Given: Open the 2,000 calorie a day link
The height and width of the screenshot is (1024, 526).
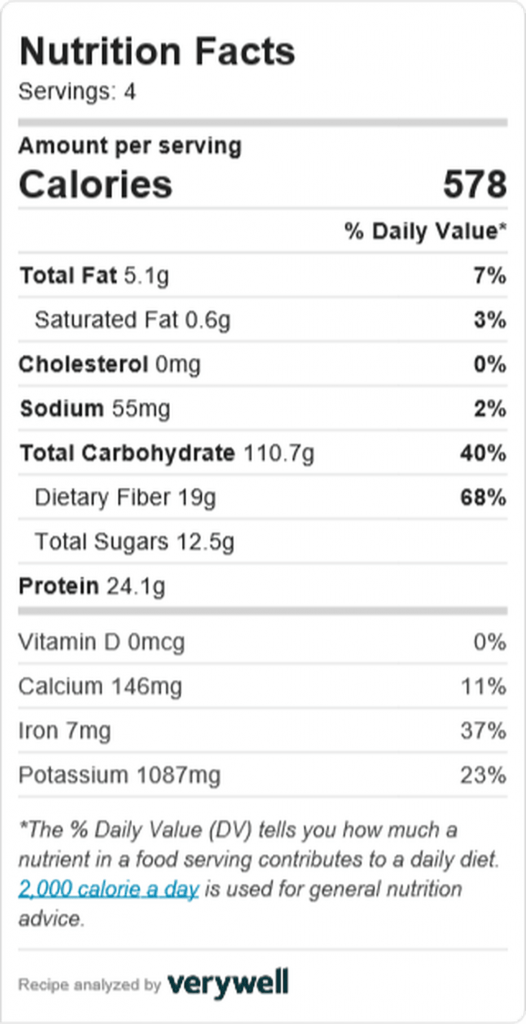Looking at the screenshot, I should pos(108,889).
